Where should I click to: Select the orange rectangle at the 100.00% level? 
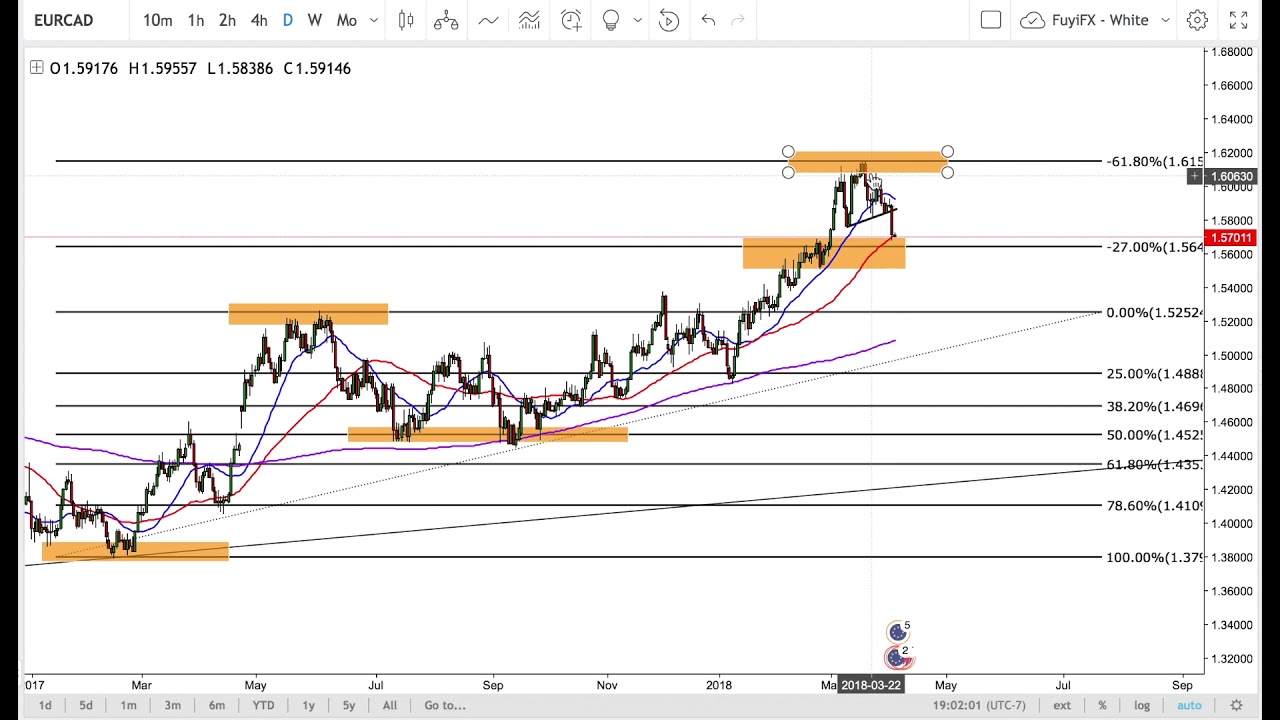point(135,551)
